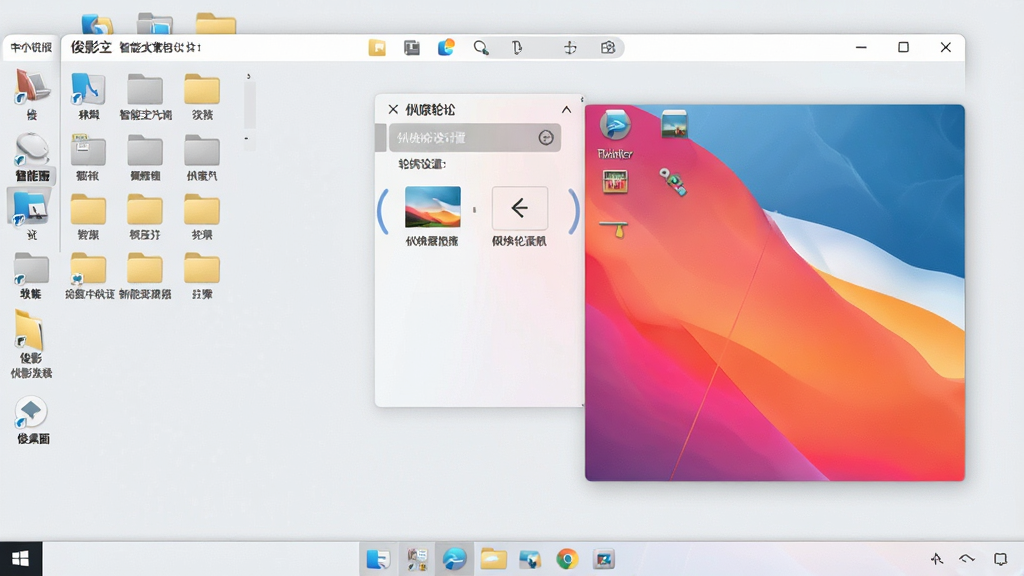Click into the gray search field in the panel
The height and width of the screenshot is (576, 1024).
point(475,138)
